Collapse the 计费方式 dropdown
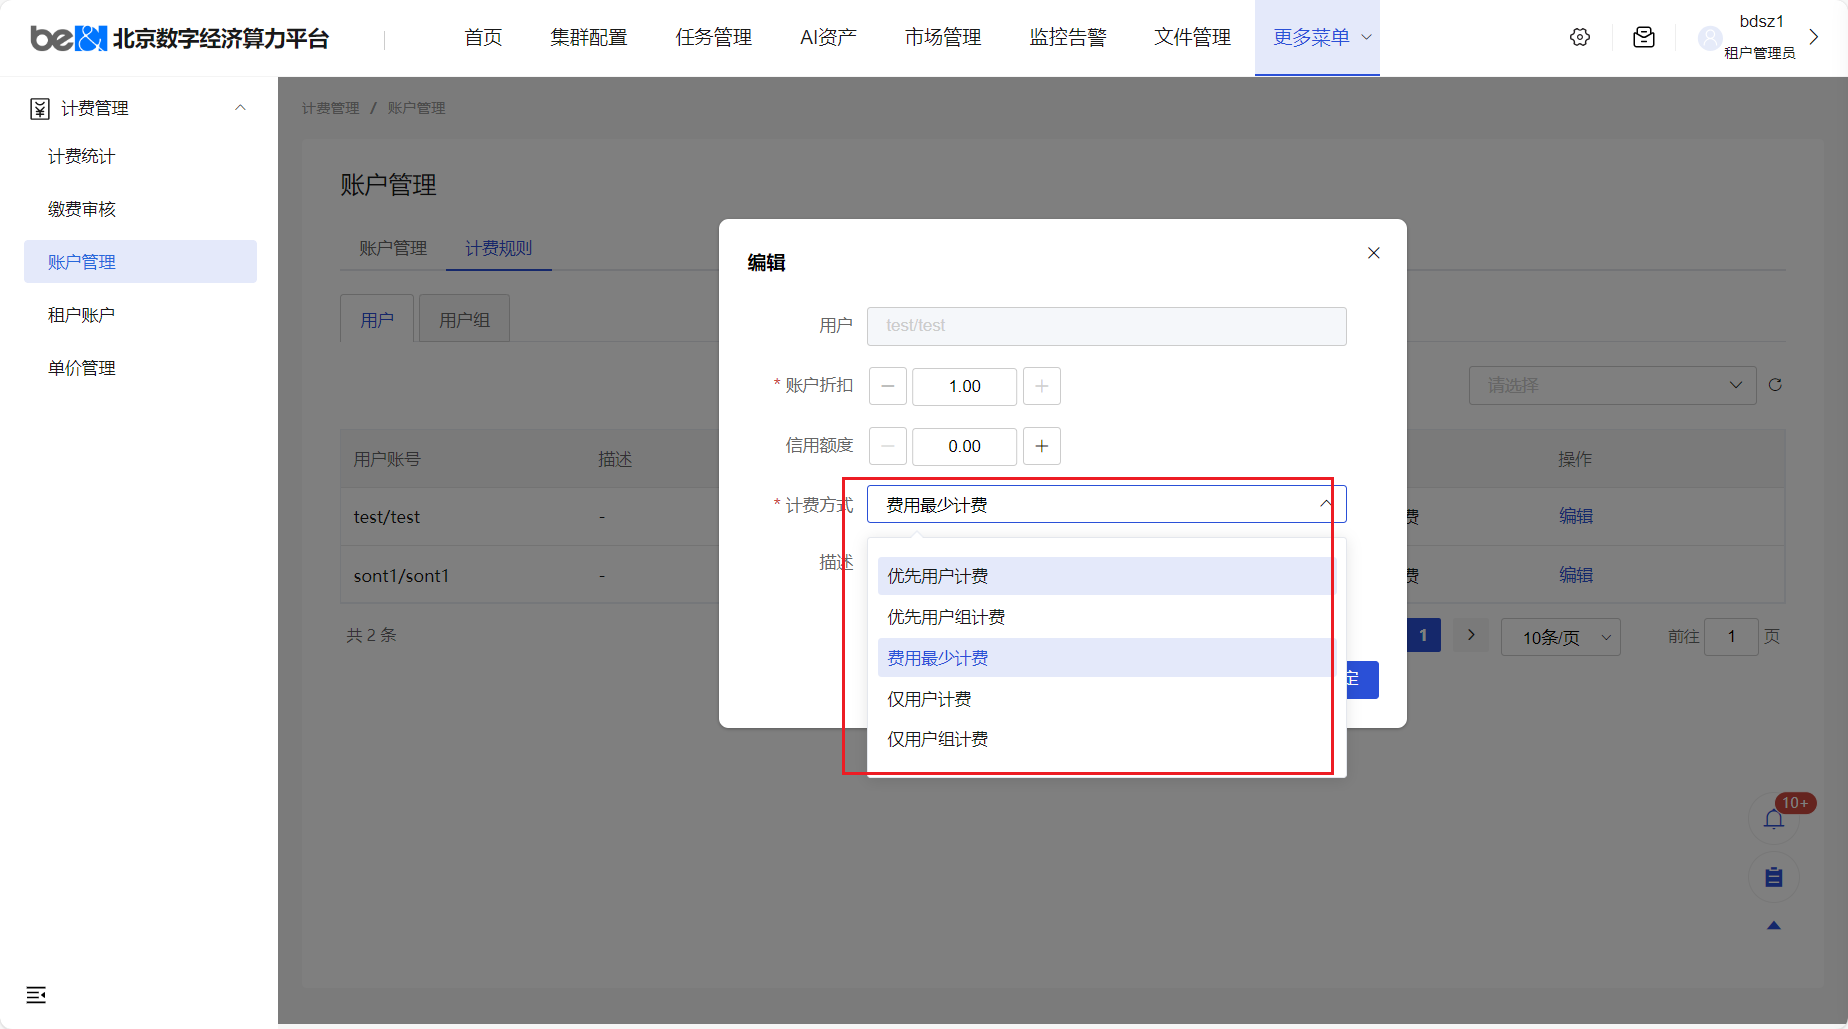Image resolution: width=1848 pixels, height=1029 pixels. tap(1325, 504)
